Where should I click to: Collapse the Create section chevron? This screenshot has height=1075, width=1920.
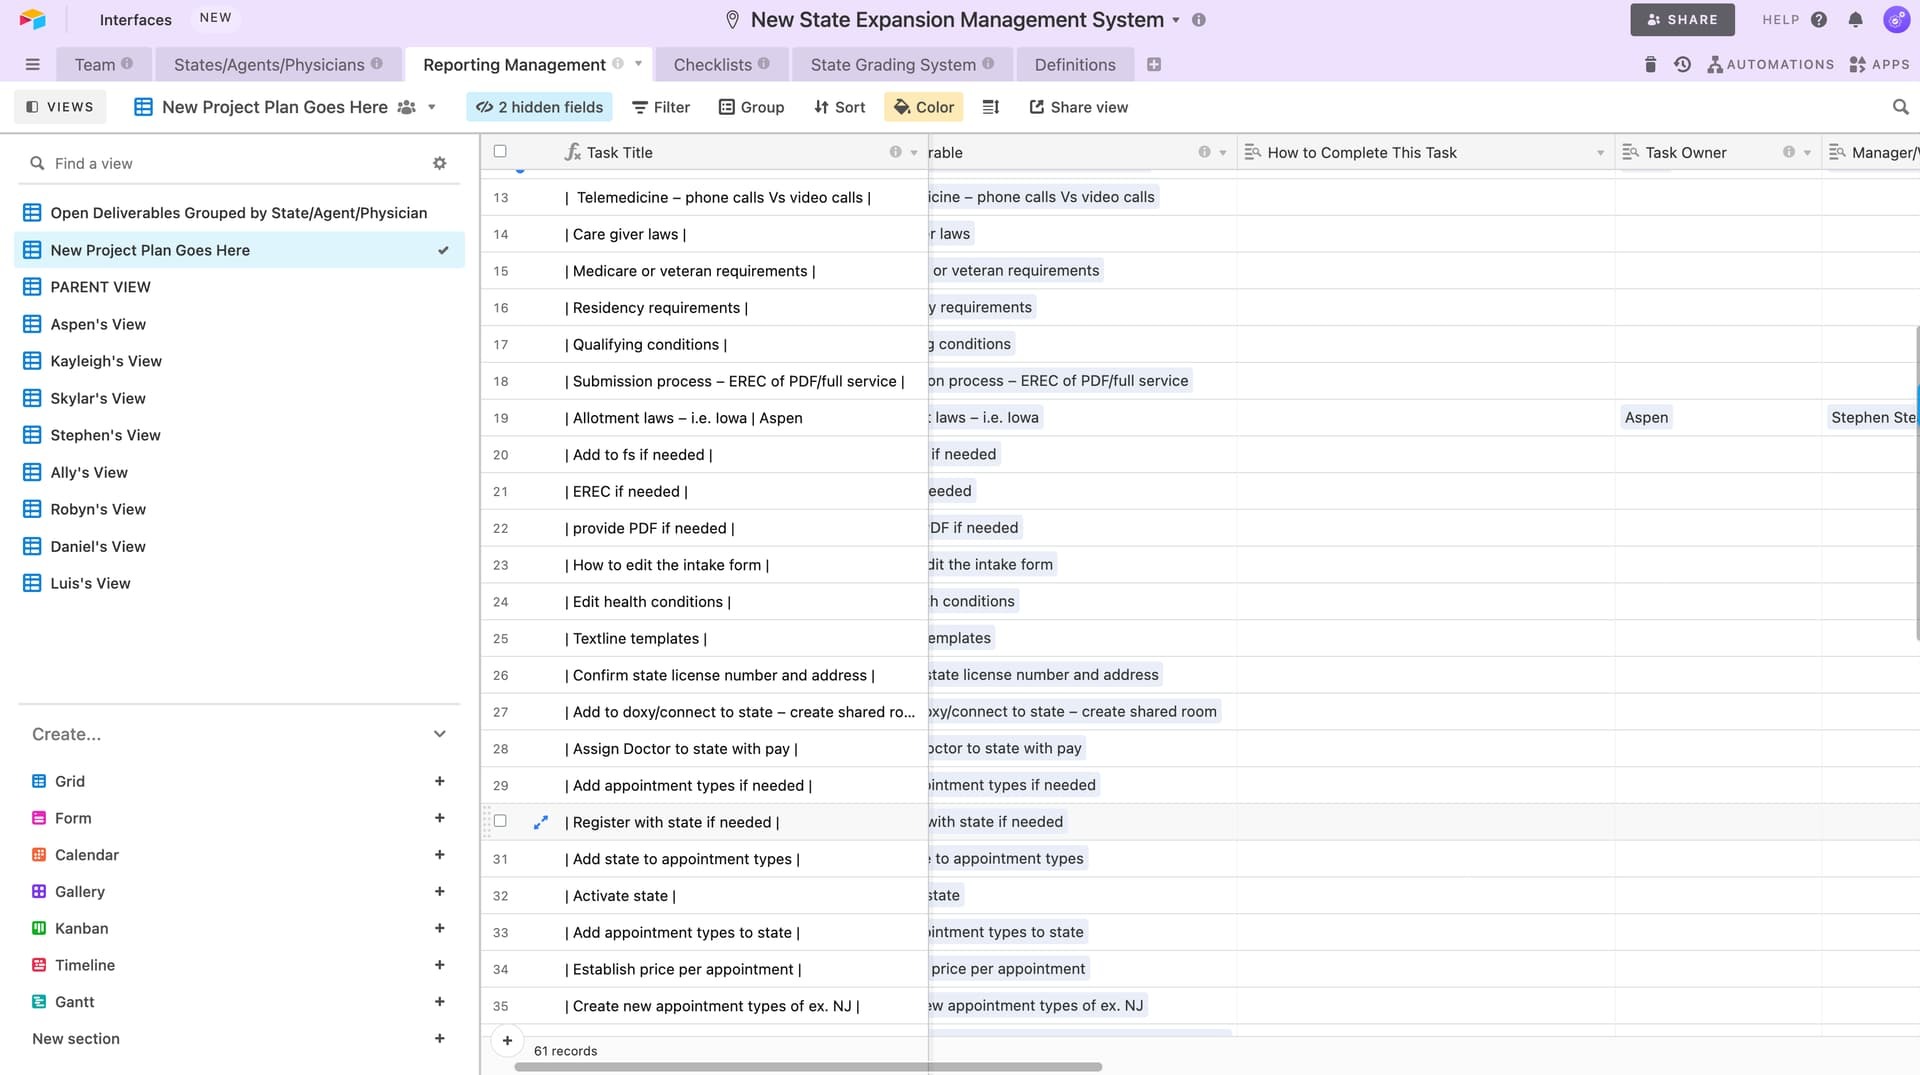click(439, 734)
